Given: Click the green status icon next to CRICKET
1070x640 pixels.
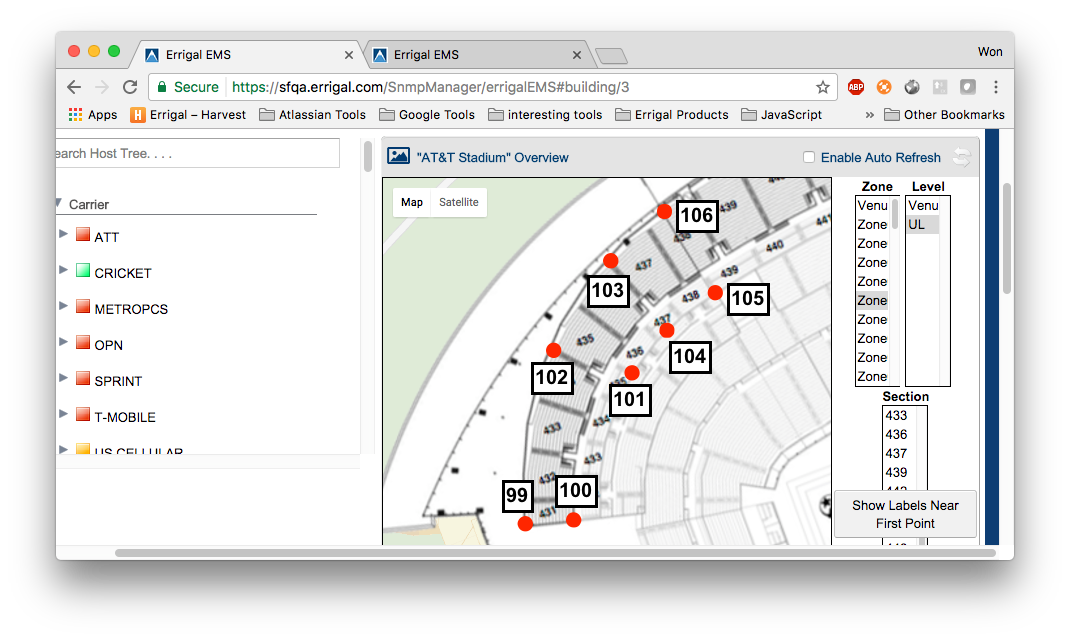Looking at the screenshot, I should click(x=83, y=272).
